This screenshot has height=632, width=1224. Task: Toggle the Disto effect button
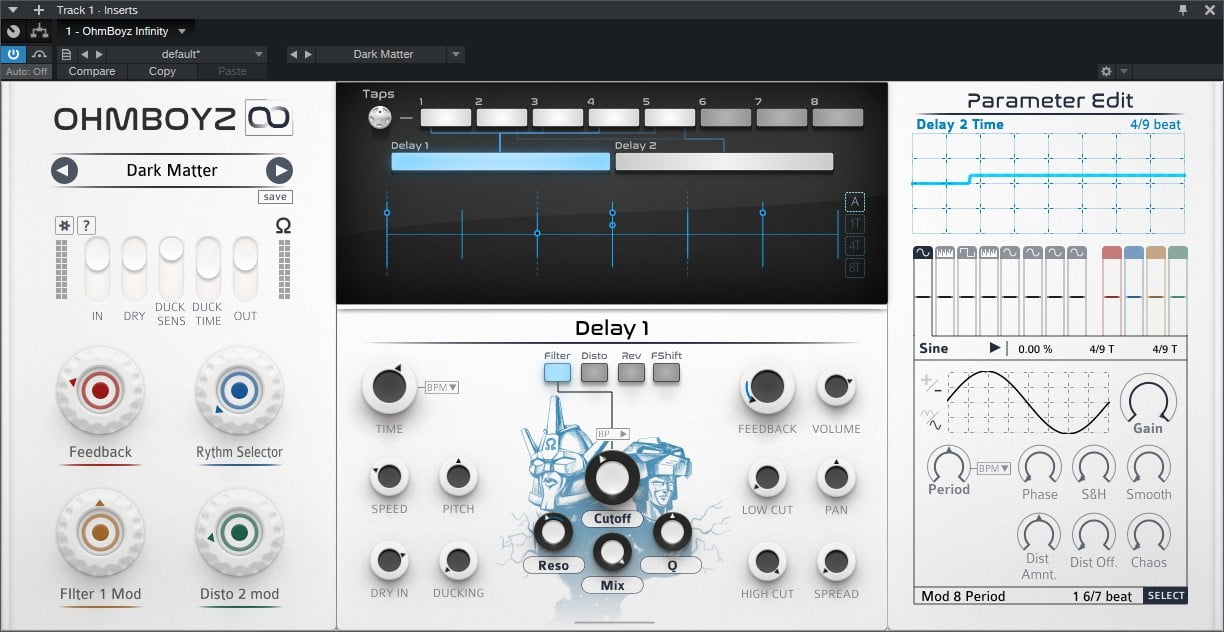594,373
